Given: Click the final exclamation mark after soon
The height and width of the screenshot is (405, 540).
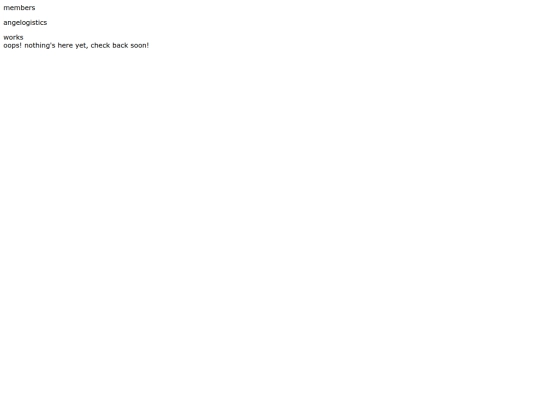Looking at the screenshot, I should tap(148, 45).
